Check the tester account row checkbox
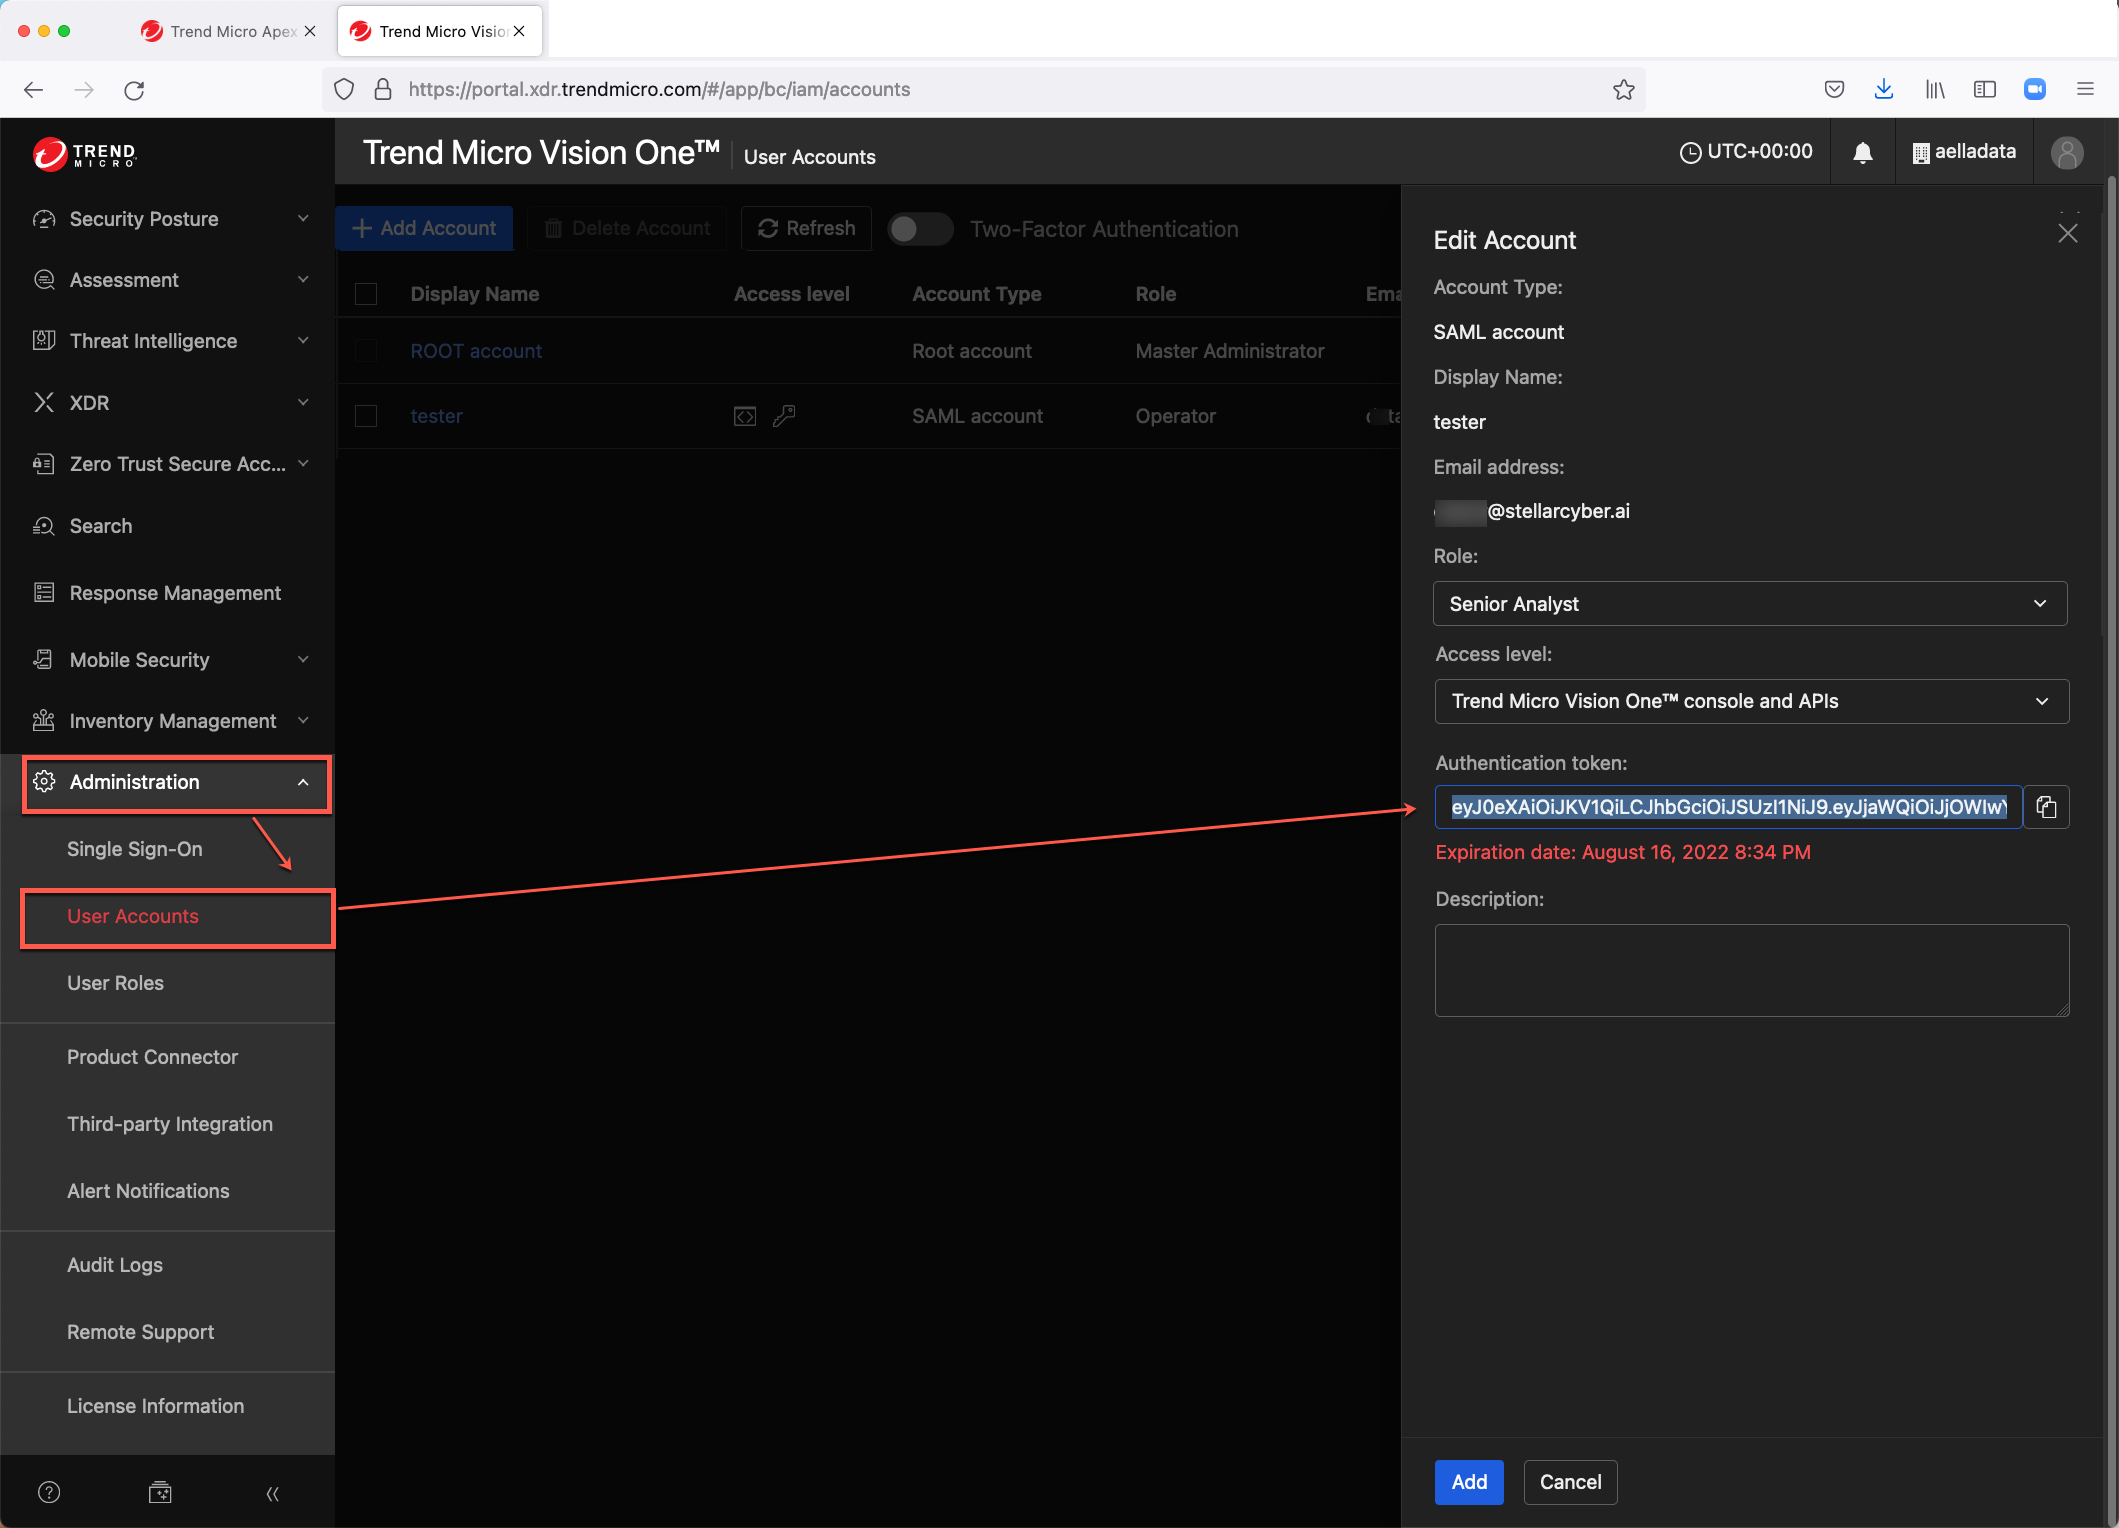The height and width of the screenshot is (1528, 2119). [x=366, y=416]
